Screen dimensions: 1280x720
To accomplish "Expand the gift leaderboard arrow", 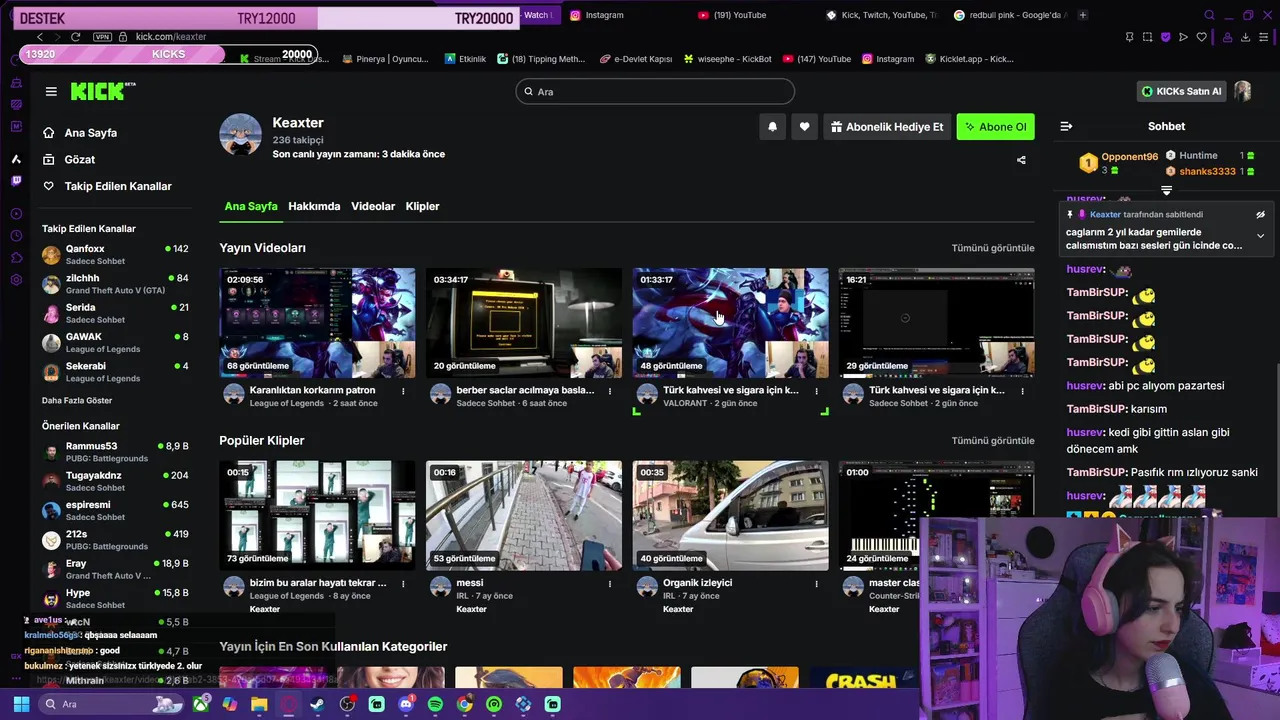I will click(1166, 190).
